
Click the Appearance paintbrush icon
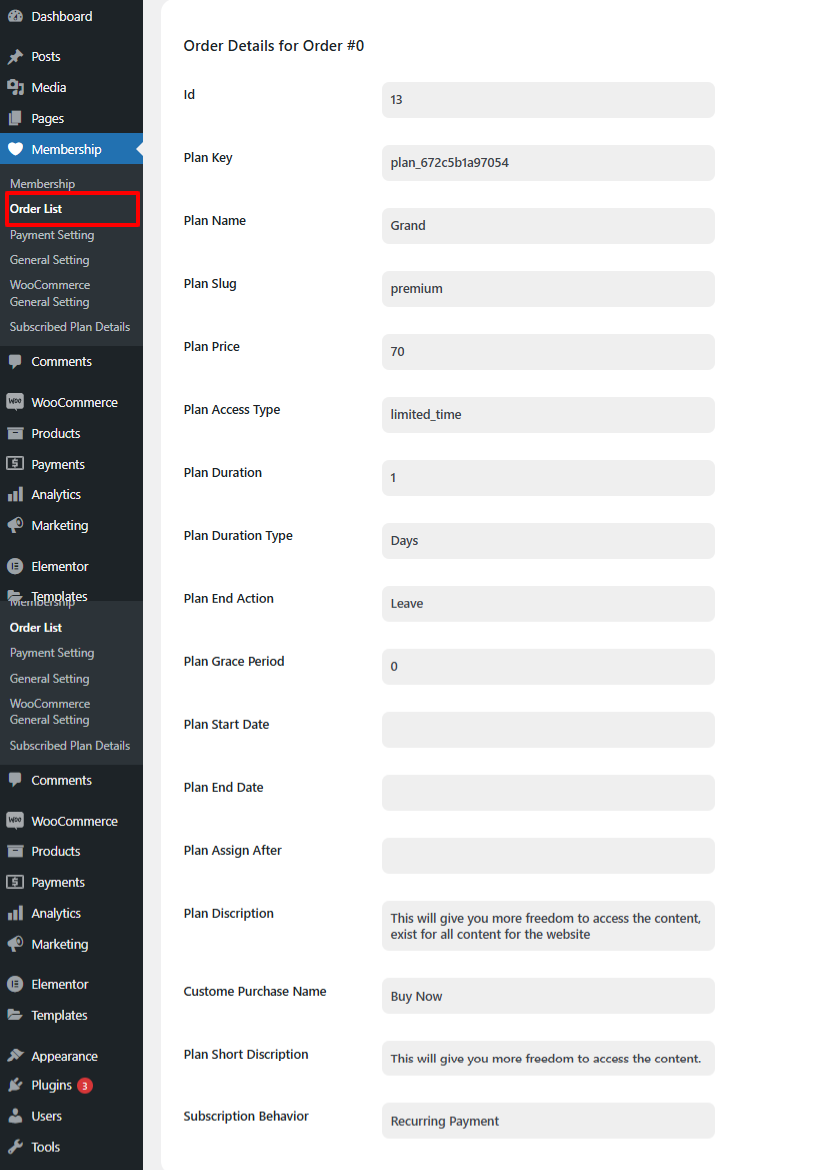[15, 1056]
